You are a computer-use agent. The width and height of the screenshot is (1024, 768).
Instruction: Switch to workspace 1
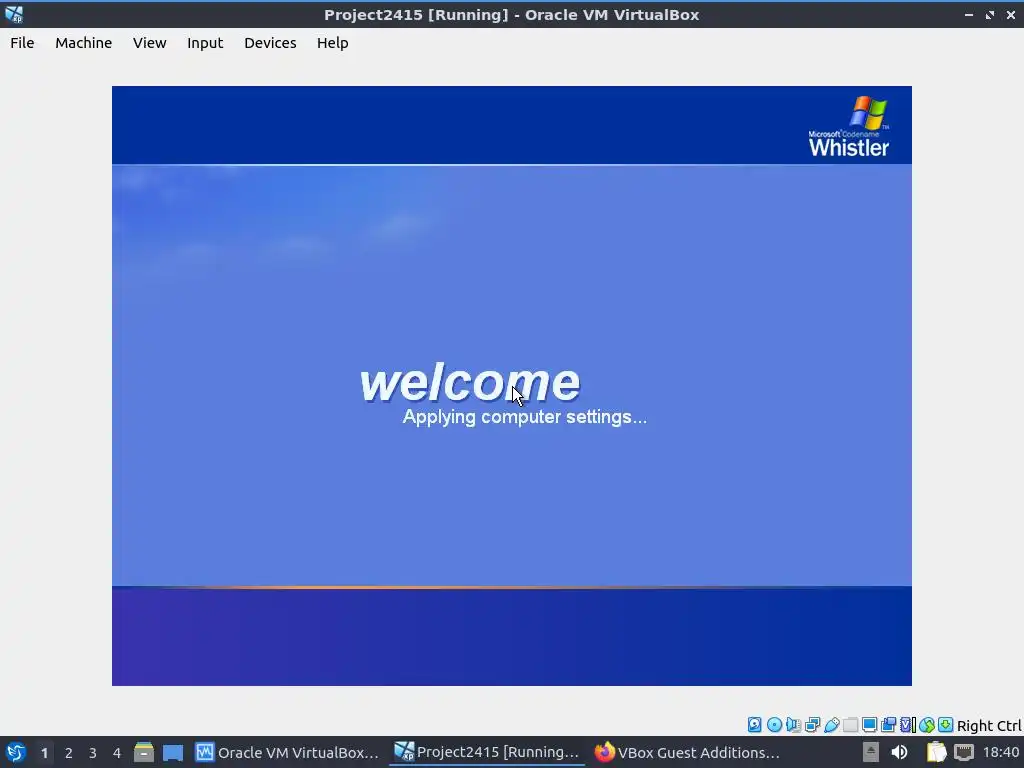click(x=44, y=753)
